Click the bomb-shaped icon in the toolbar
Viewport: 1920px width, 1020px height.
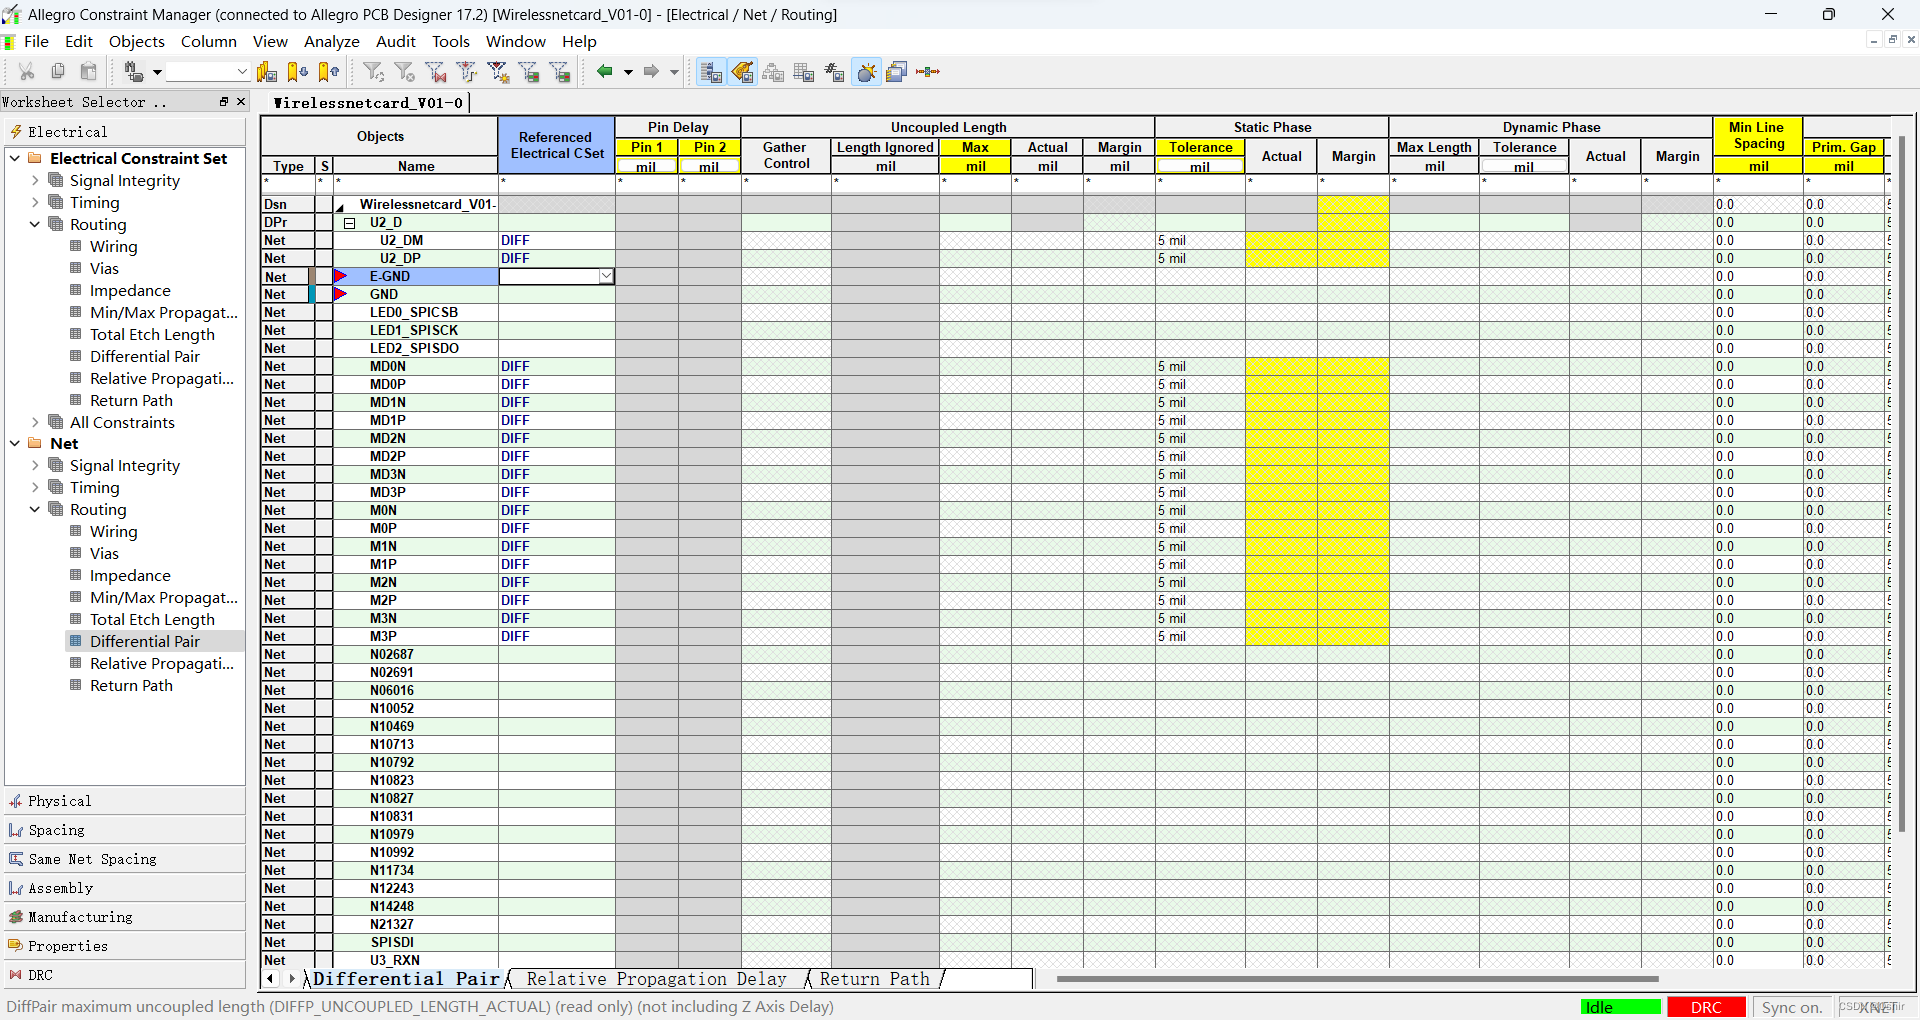point(866,72)
